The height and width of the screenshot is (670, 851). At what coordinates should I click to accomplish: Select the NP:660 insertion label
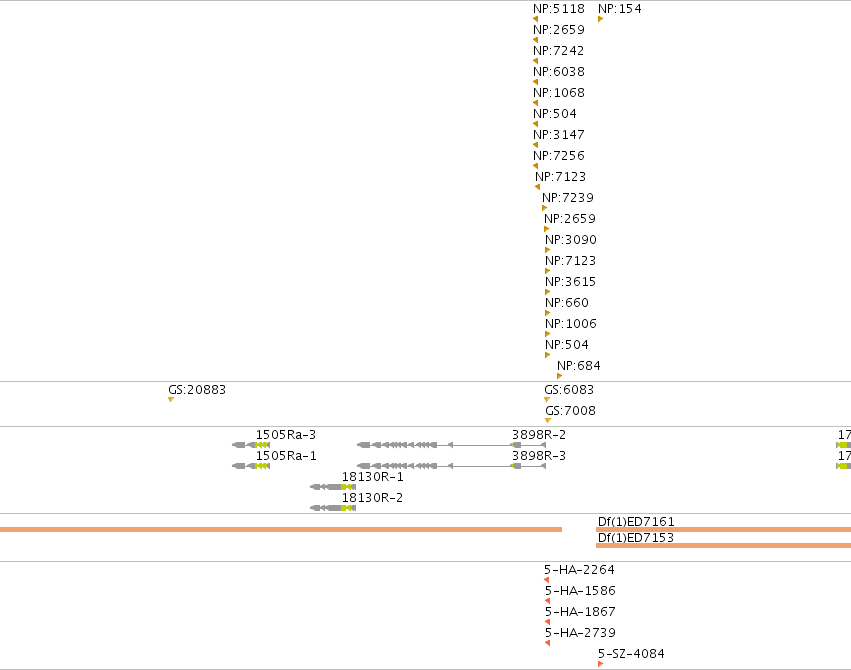[567, 303]
